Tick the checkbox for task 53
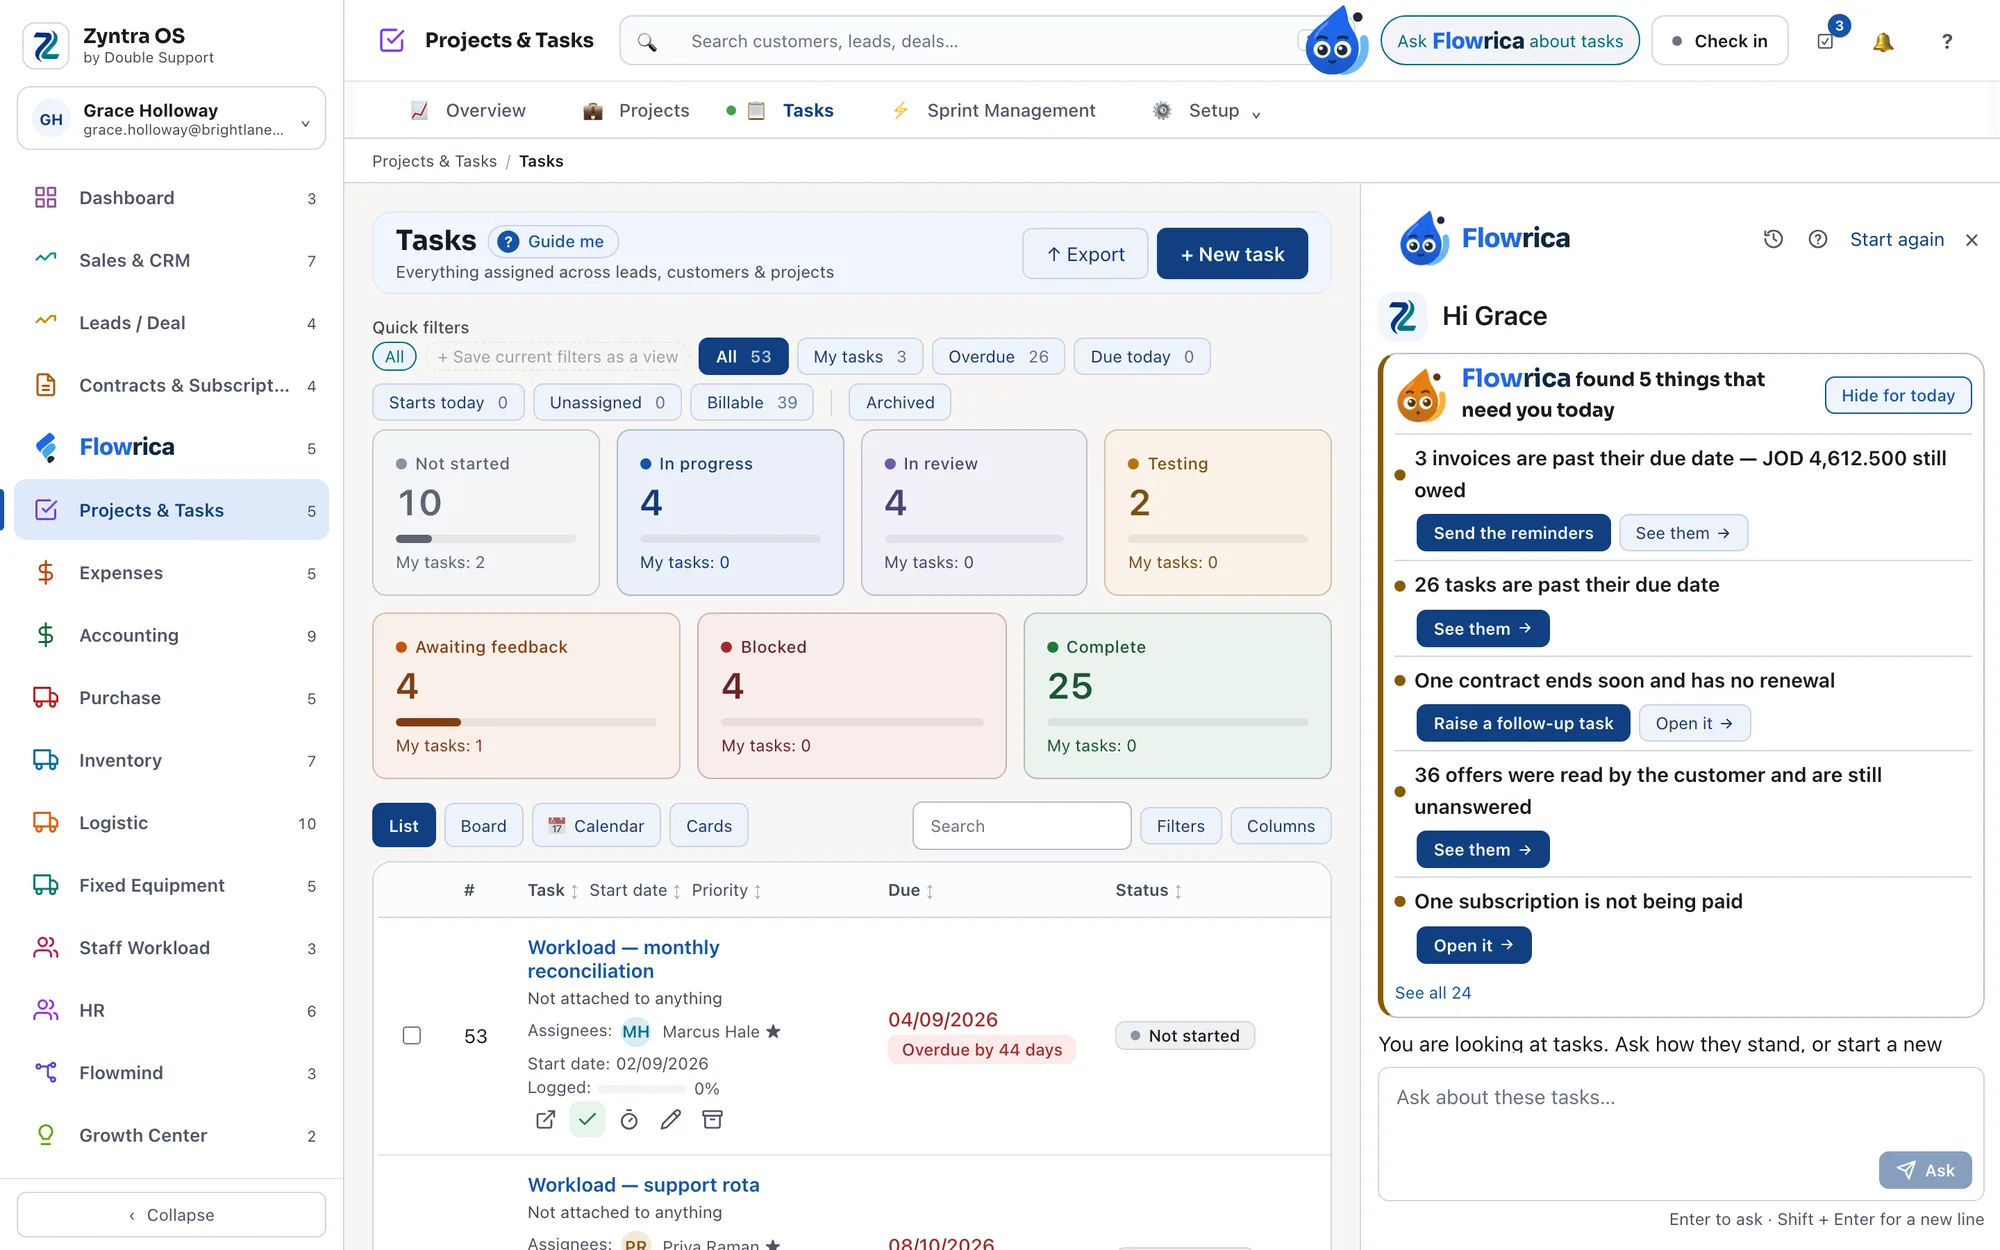The width and height of the screenshot is (2000, 1250). click(x=411, y=1036)
